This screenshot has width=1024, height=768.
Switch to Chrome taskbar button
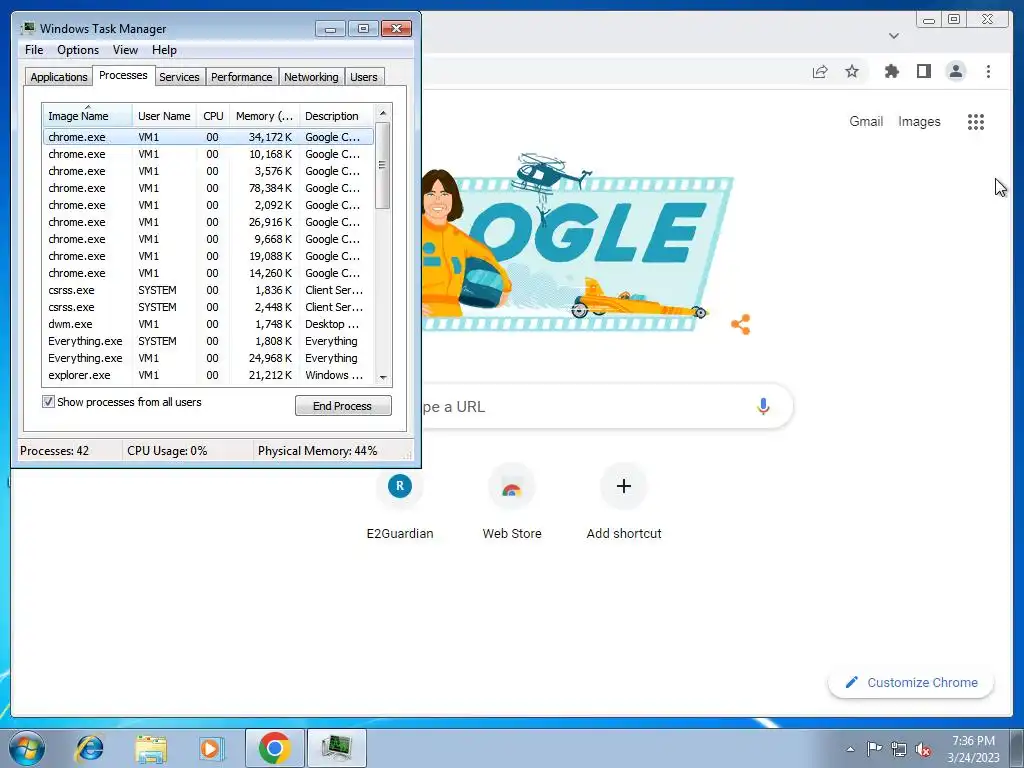[274, 748]
